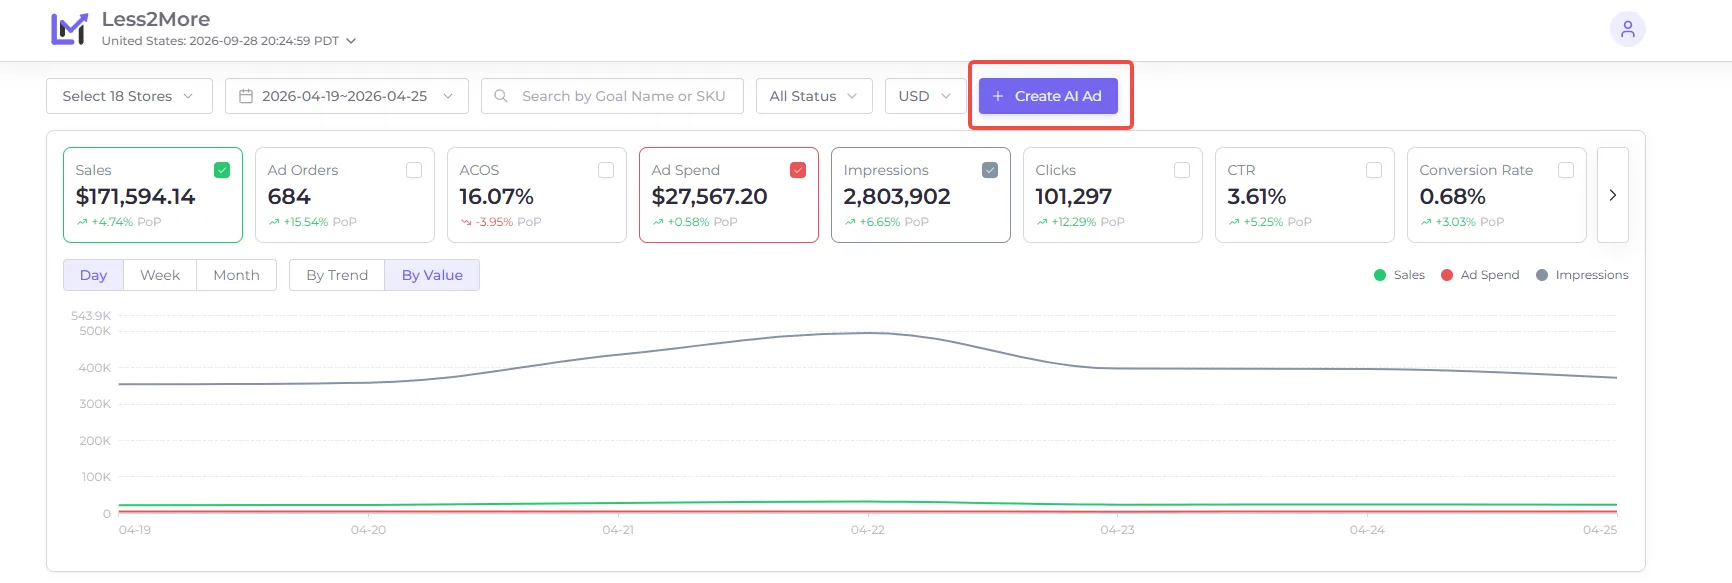Check the Clicks metric checkbox
This screenshot has height=583, width=1732.
coord(1182,170)
